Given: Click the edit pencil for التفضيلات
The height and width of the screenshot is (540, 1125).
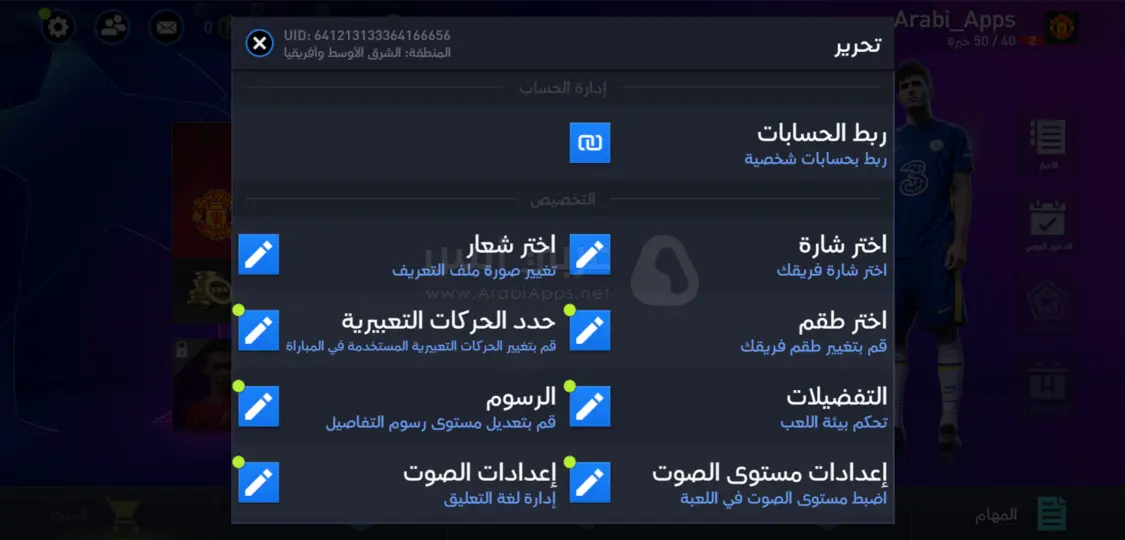Looking at the screenshot, I should [x=590, y=406].
